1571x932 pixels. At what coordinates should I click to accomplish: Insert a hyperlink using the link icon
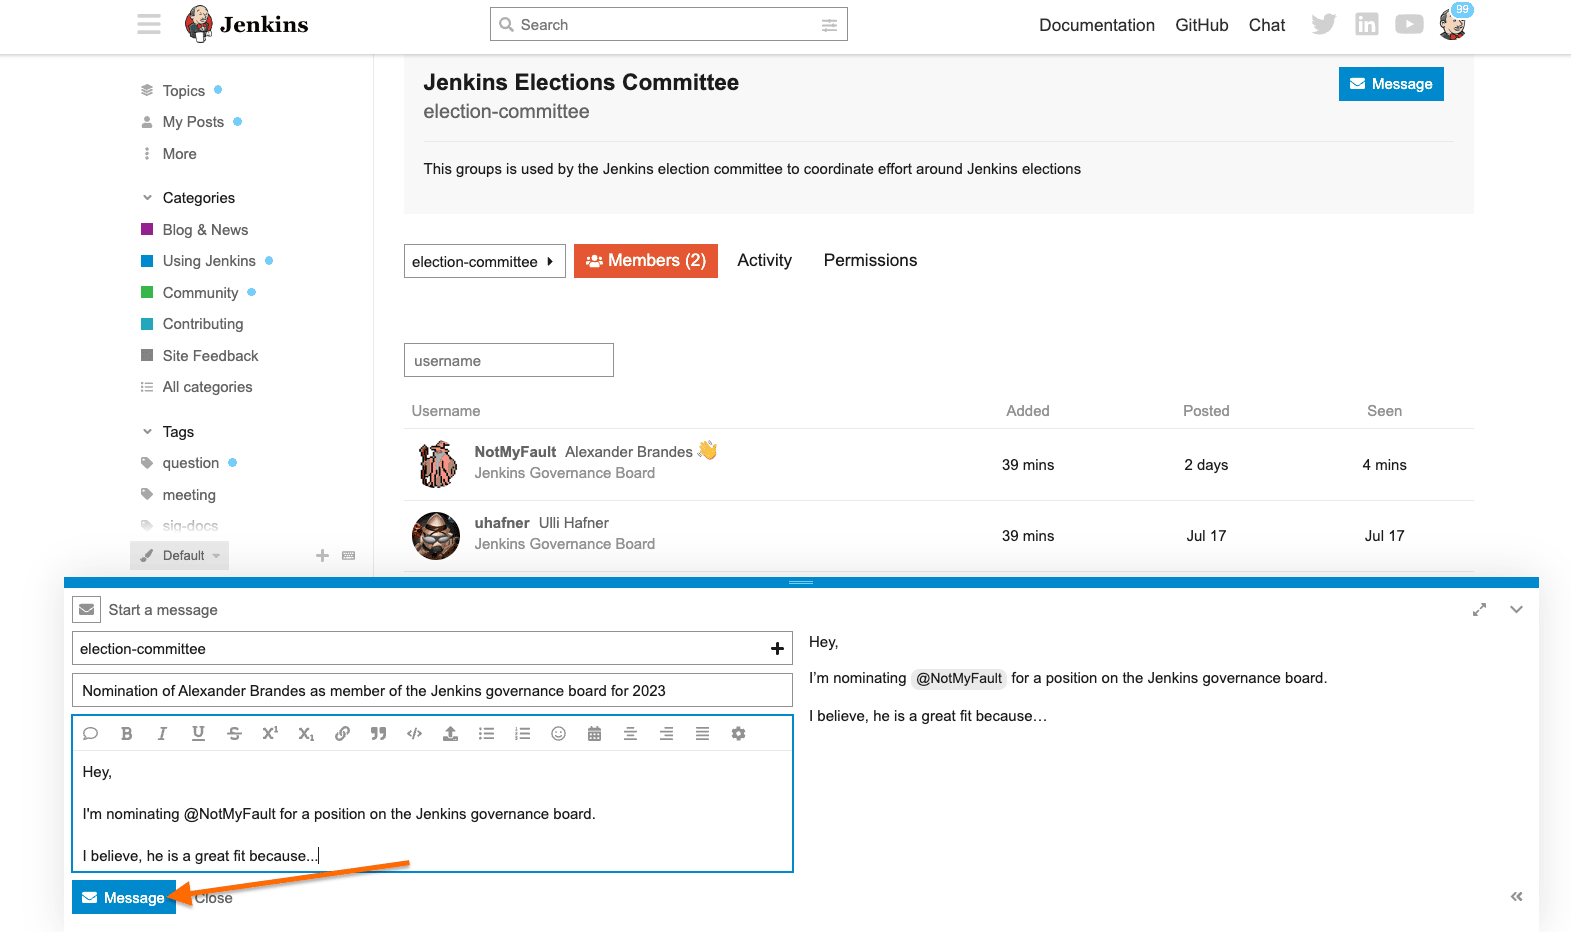tap(342, 734)
